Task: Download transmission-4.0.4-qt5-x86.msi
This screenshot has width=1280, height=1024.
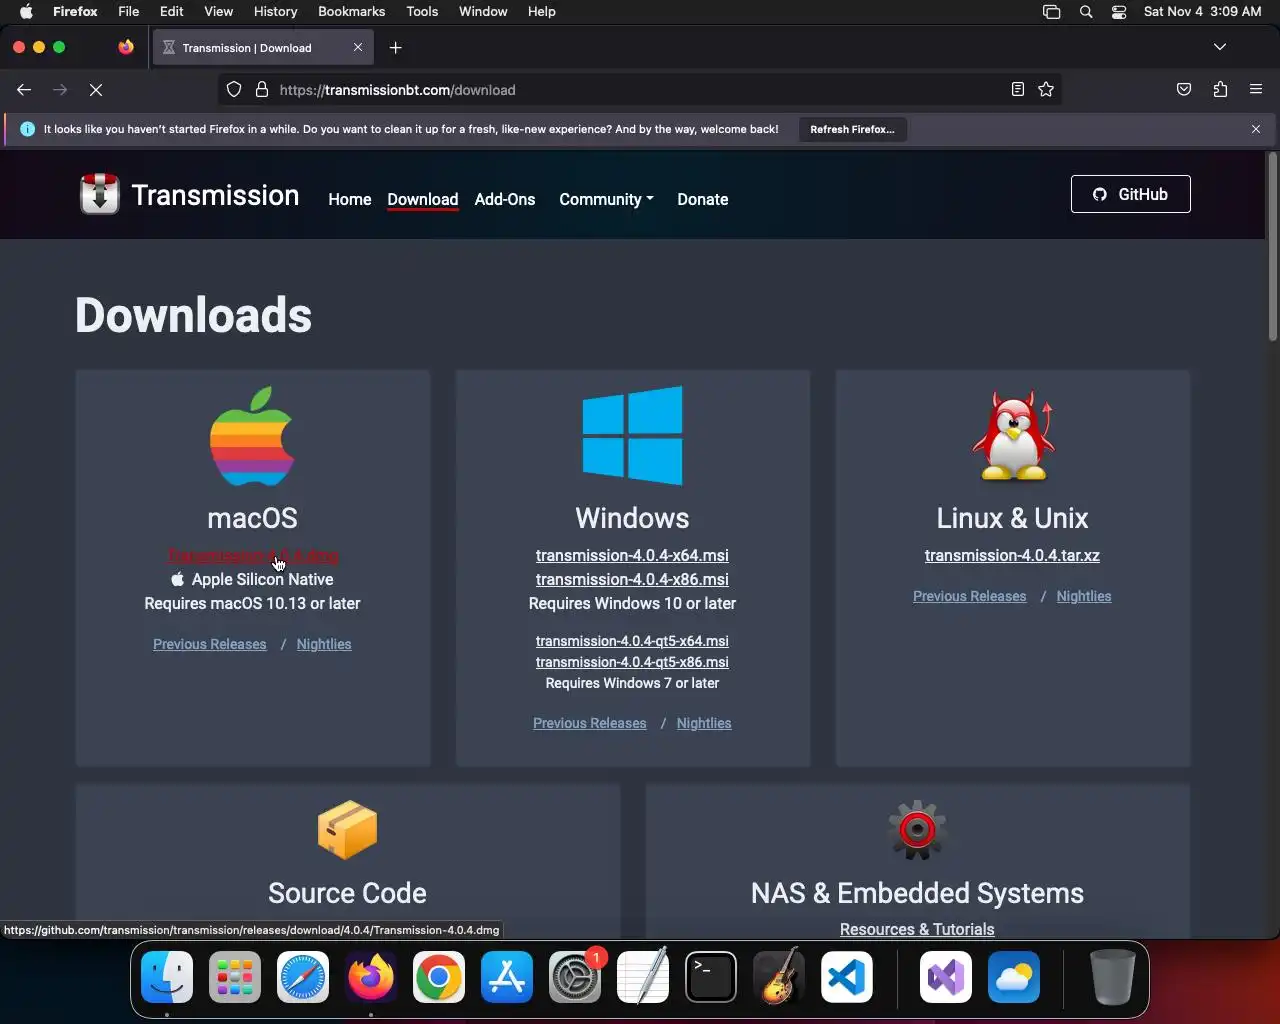Action: click(632, 662)
